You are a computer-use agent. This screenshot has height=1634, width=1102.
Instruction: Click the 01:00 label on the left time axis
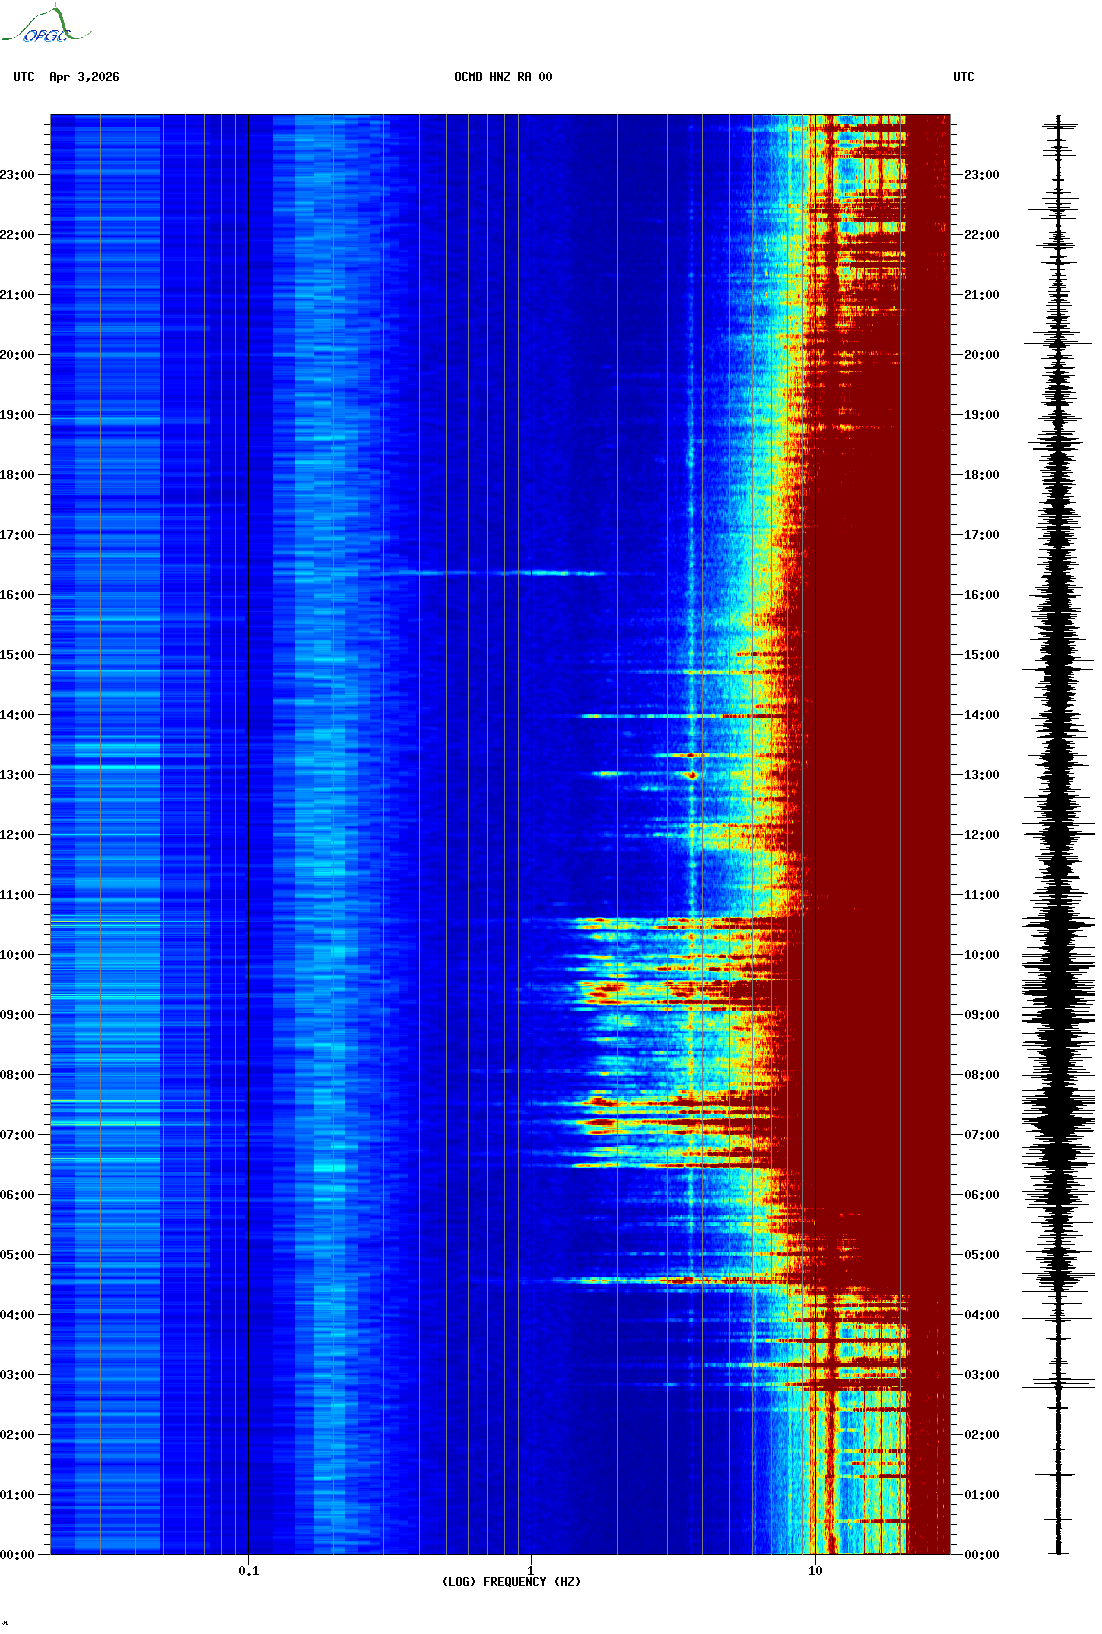tap(17, 1495)
